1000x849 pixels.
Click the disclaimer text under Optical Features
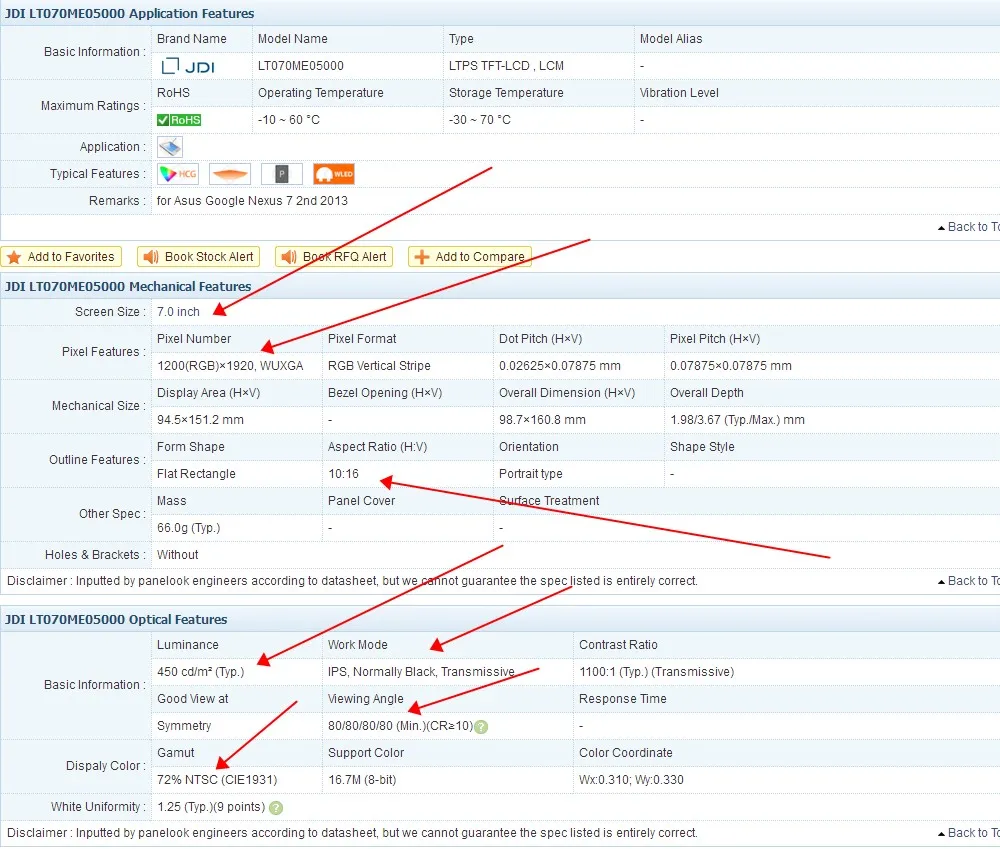coord(353,833)
